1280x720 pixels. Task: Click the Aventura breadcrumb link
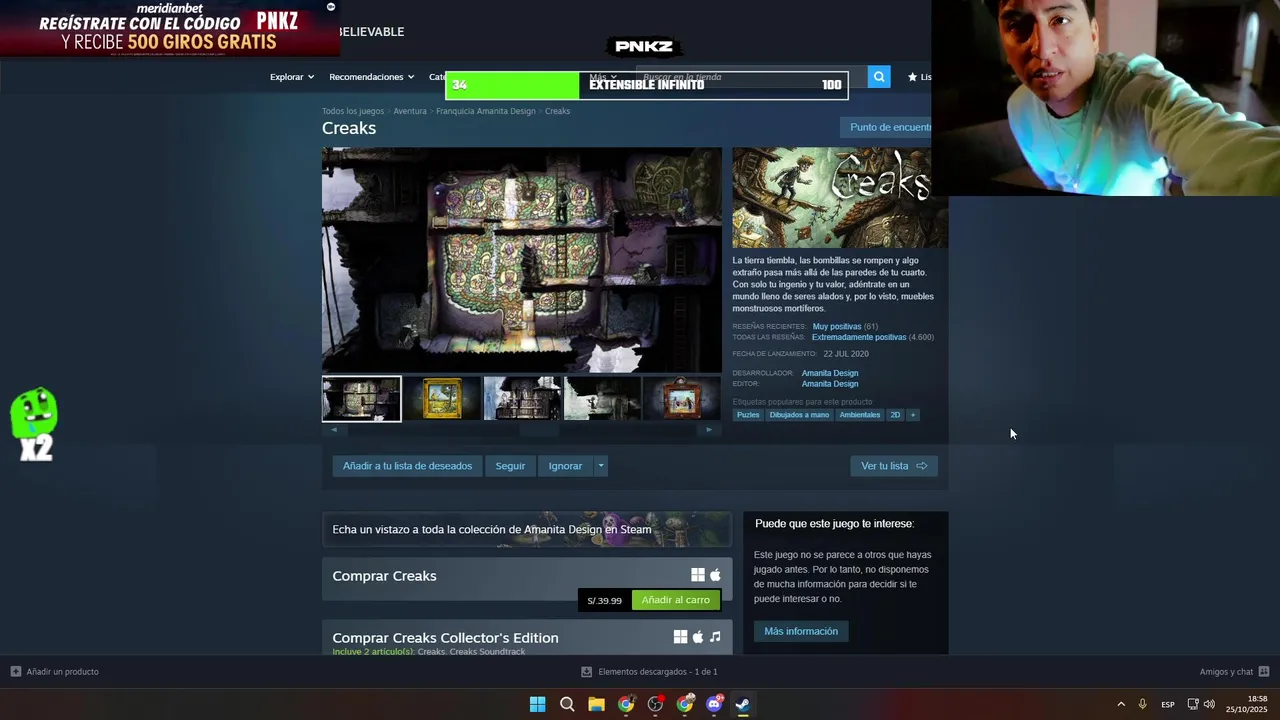(x=410, y=111)
